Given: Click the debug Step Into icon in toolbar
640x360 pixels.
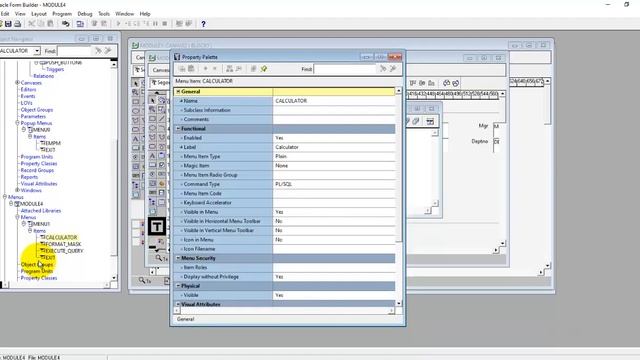Looking at the screenshot, I should pyautogui.click(x=128, y=24).
